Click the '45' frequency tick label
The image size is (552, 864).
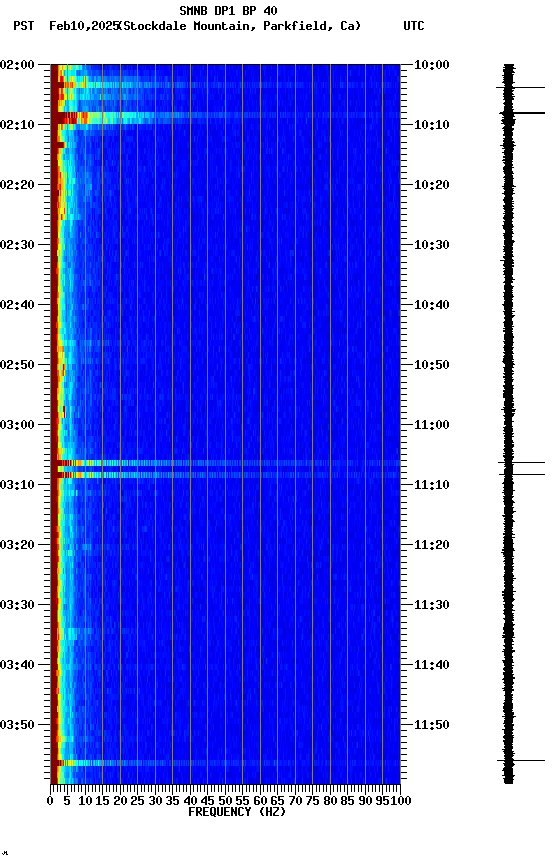[208, 801]
